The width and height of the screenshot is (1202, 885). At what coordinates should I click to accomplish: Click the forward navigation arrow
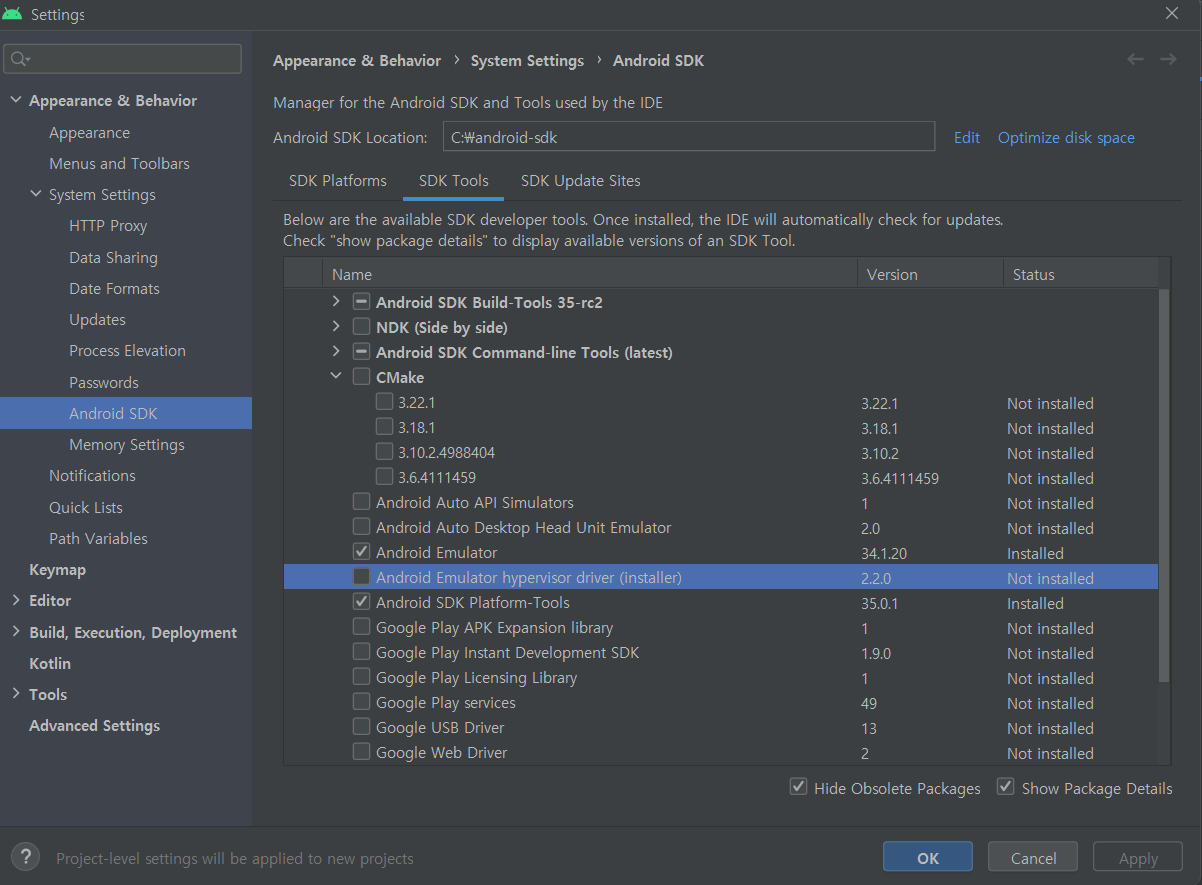(x=1168, y=60)
